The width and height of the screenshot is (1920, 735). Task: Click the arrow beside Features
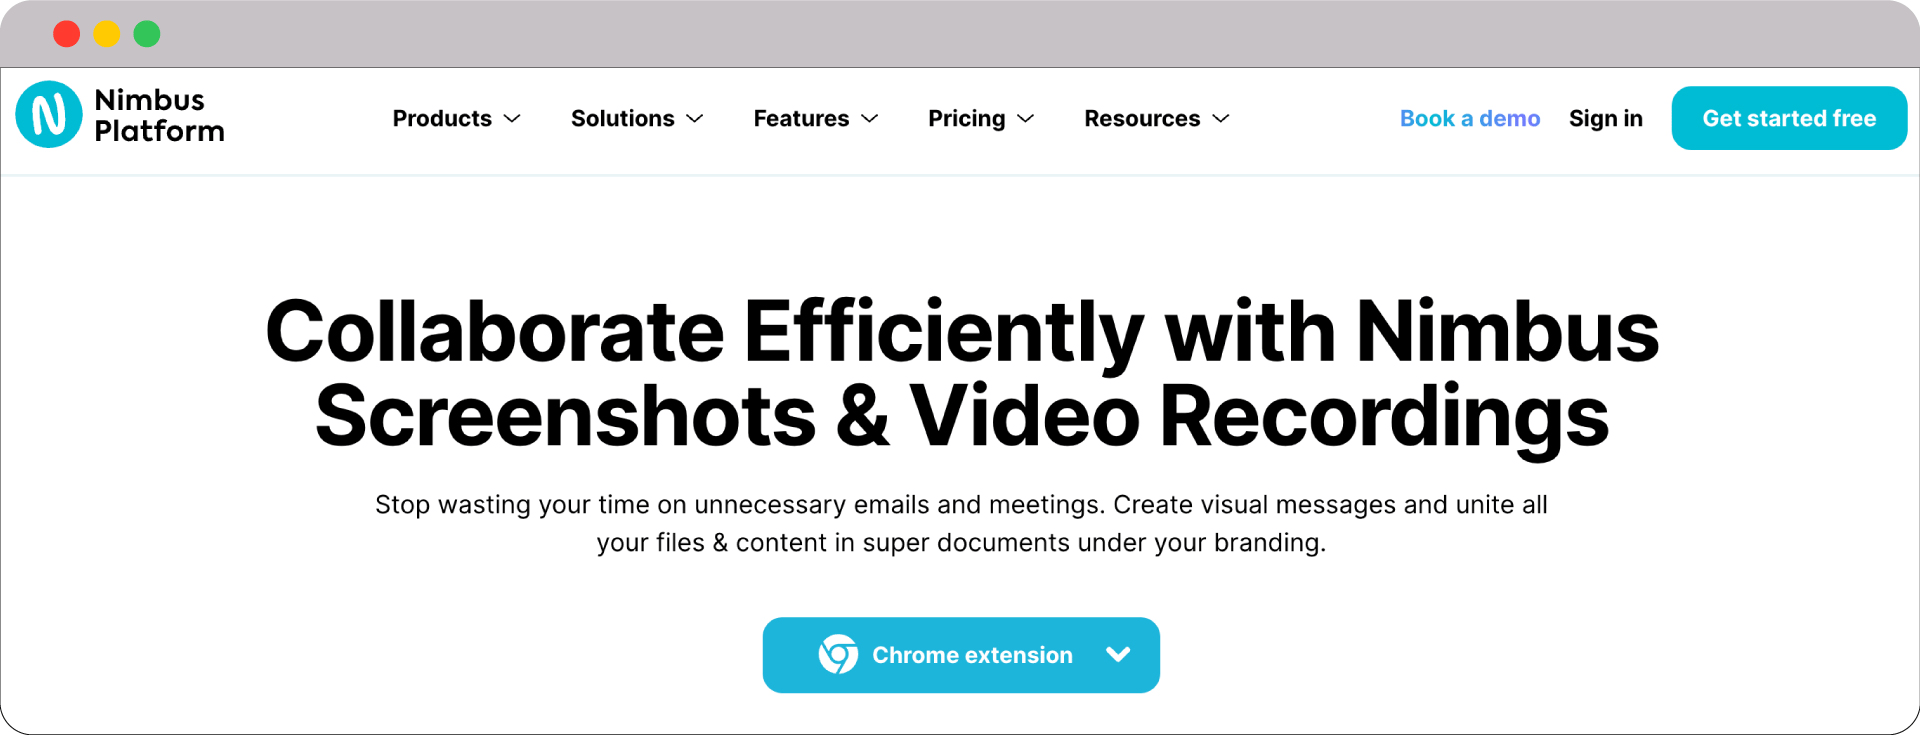tap(870, 119)
